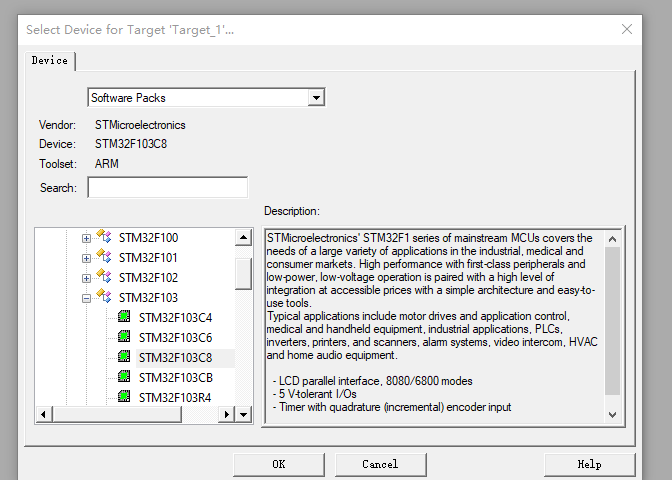This screenshot has height=480, width=672.
Task: Click device tree scroll left arrow
Action: click(x=43, y=414)
